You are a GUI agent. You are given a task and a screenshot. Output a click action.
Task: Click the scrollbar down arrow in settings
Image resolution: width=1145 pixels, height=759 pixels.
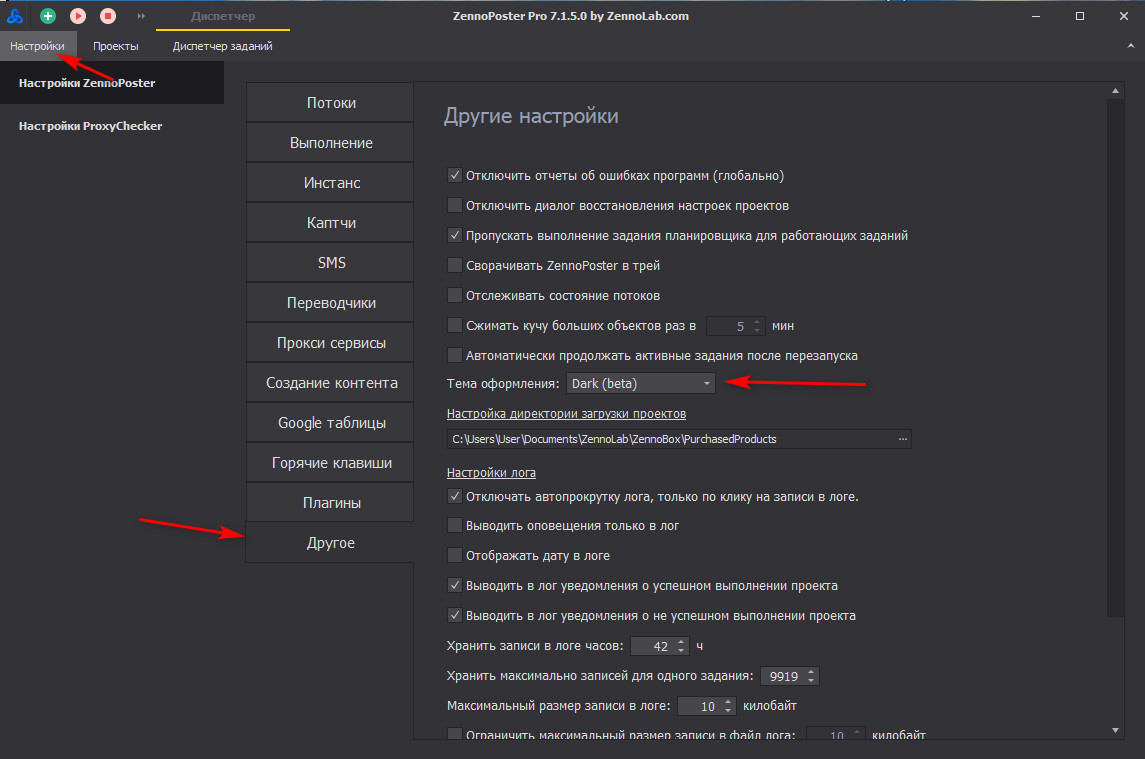pos(1115,730)
